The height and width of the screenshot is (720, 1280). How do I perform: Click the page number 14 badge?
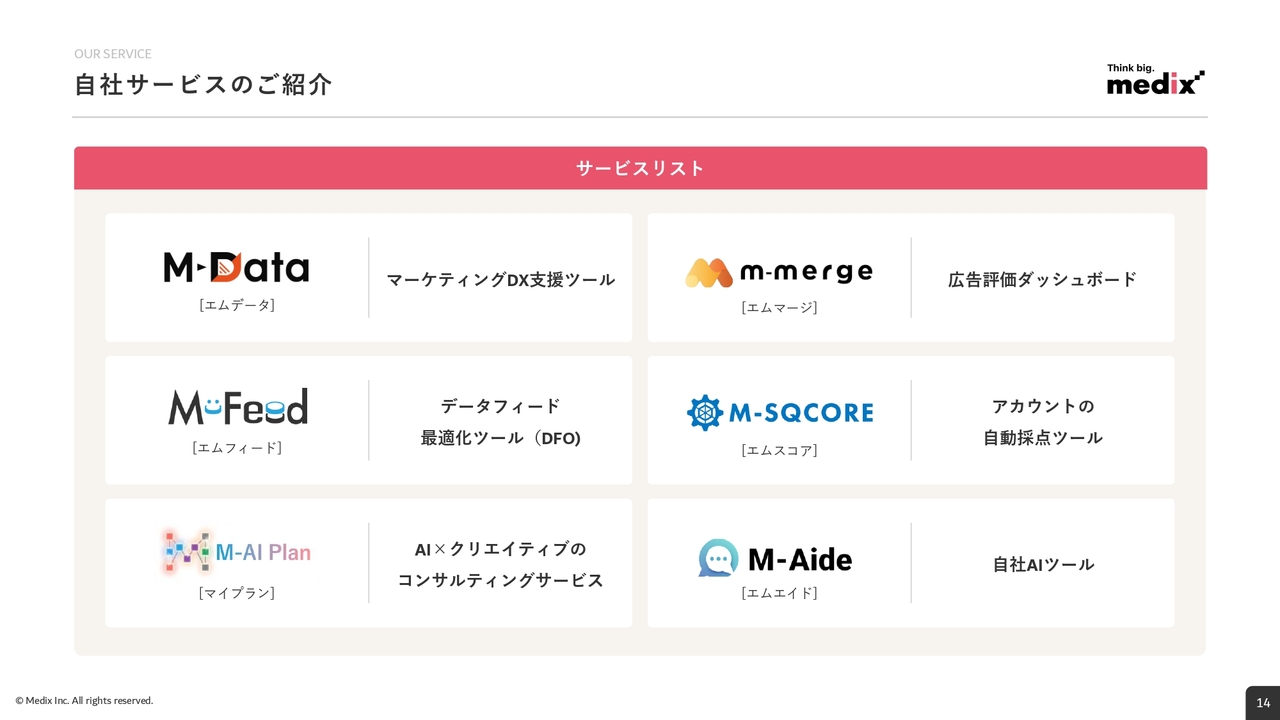click(x=1262, y=702)
